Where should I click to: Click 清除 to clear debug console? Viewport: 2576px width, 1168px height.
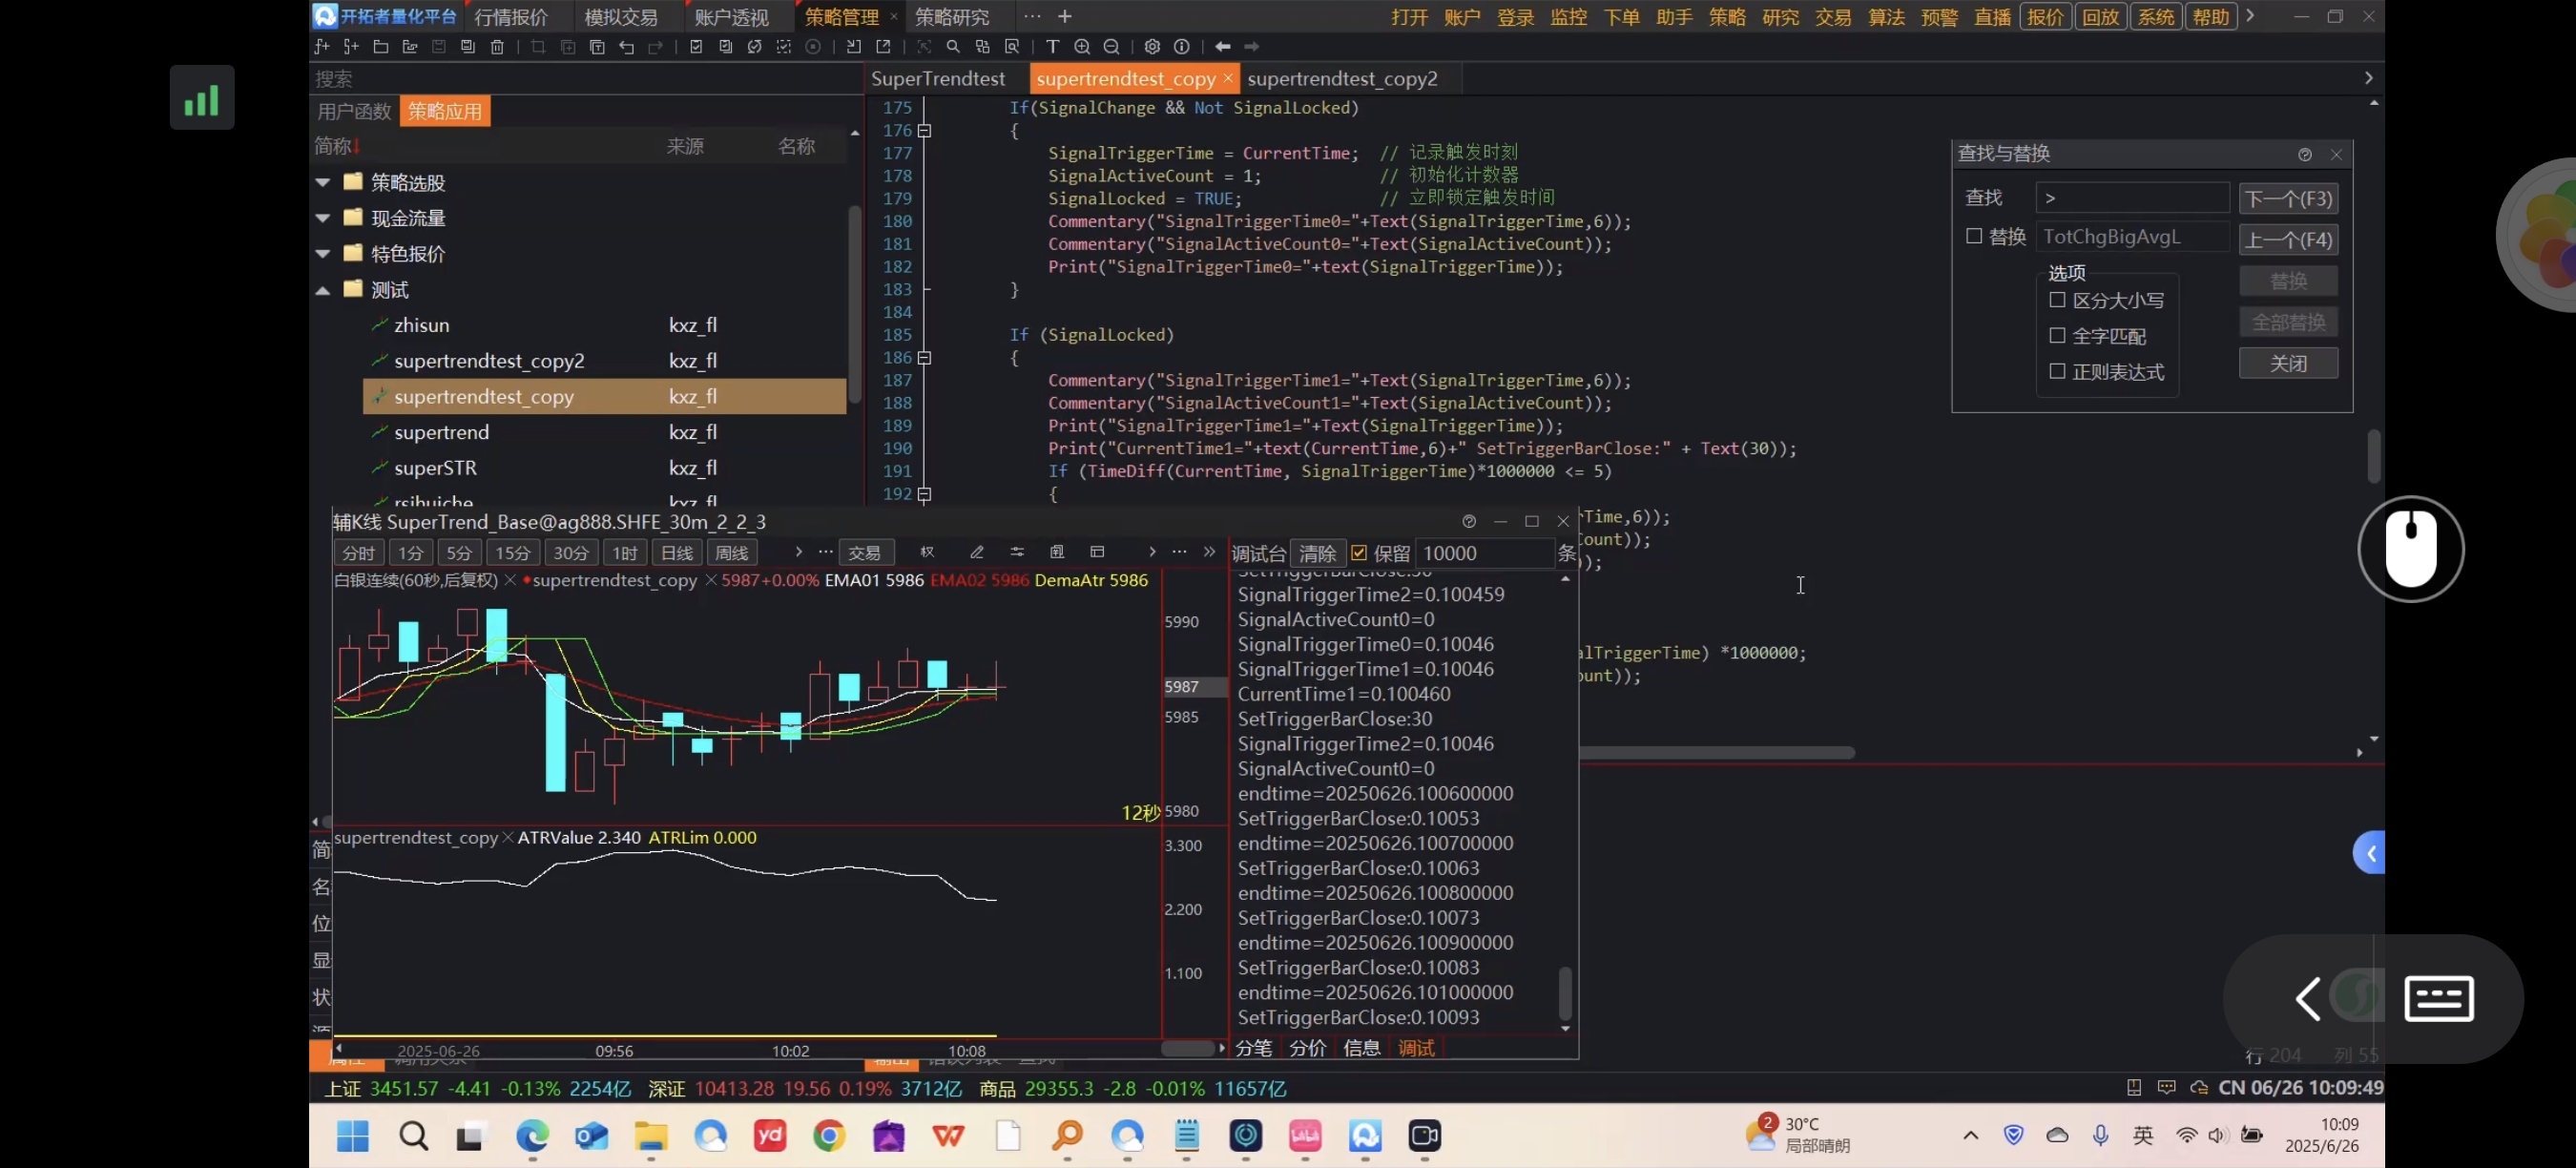[x=1317, y=553]
